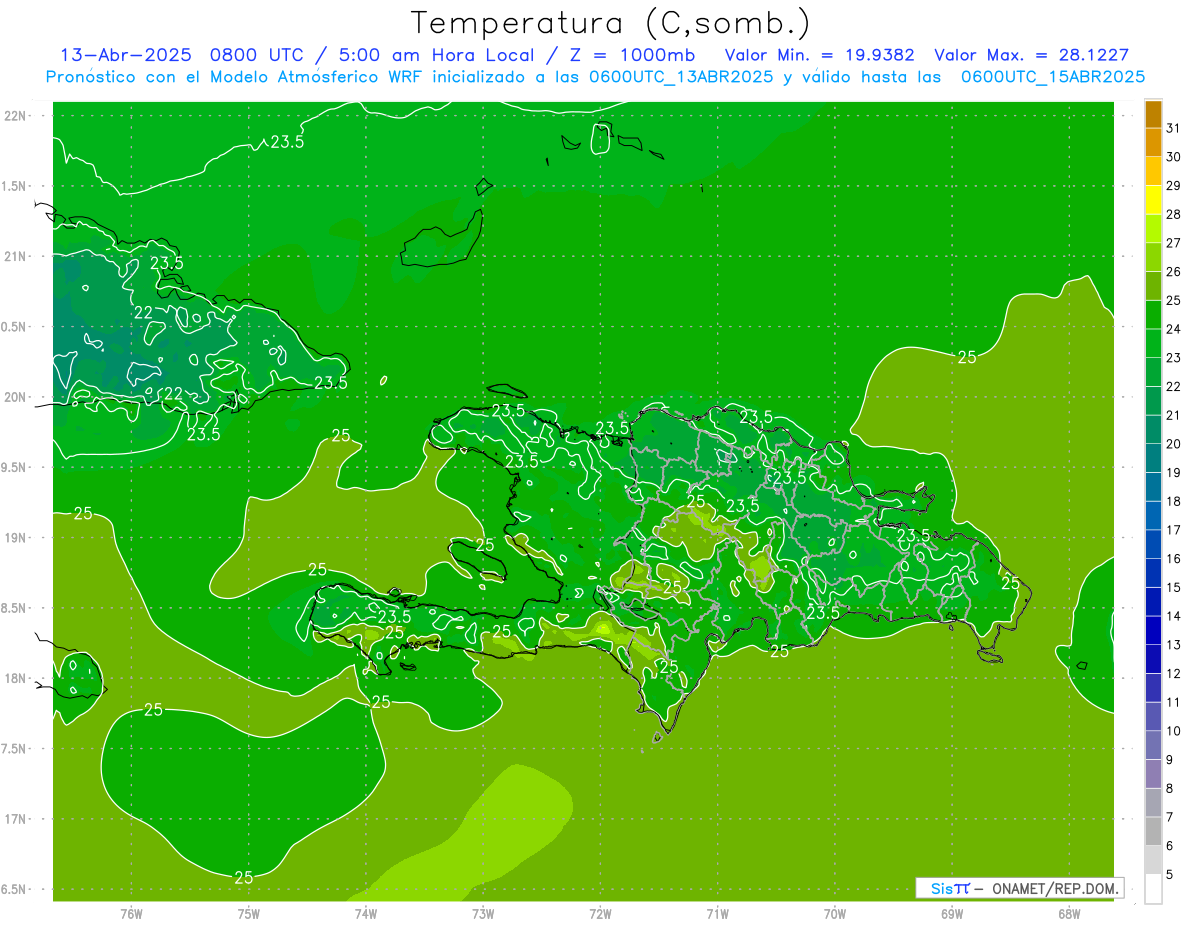Click colorbar label "8"
The height and width of the screenshot is (927, 1200).
point(1170,788)
